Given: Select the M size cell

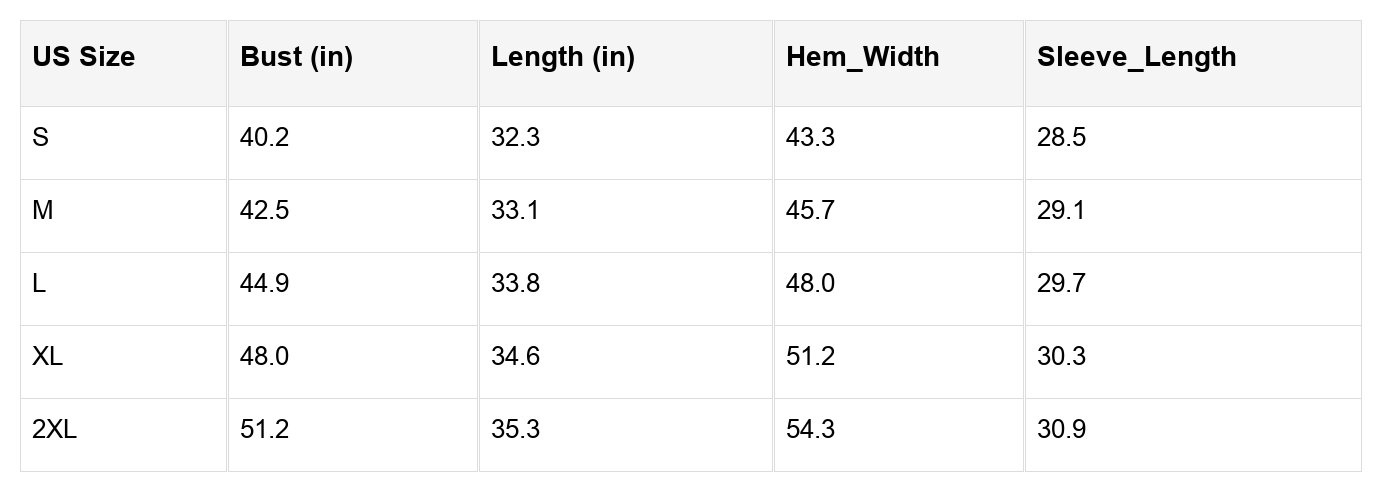Looking at the screenshot, I should click(42, 211).
